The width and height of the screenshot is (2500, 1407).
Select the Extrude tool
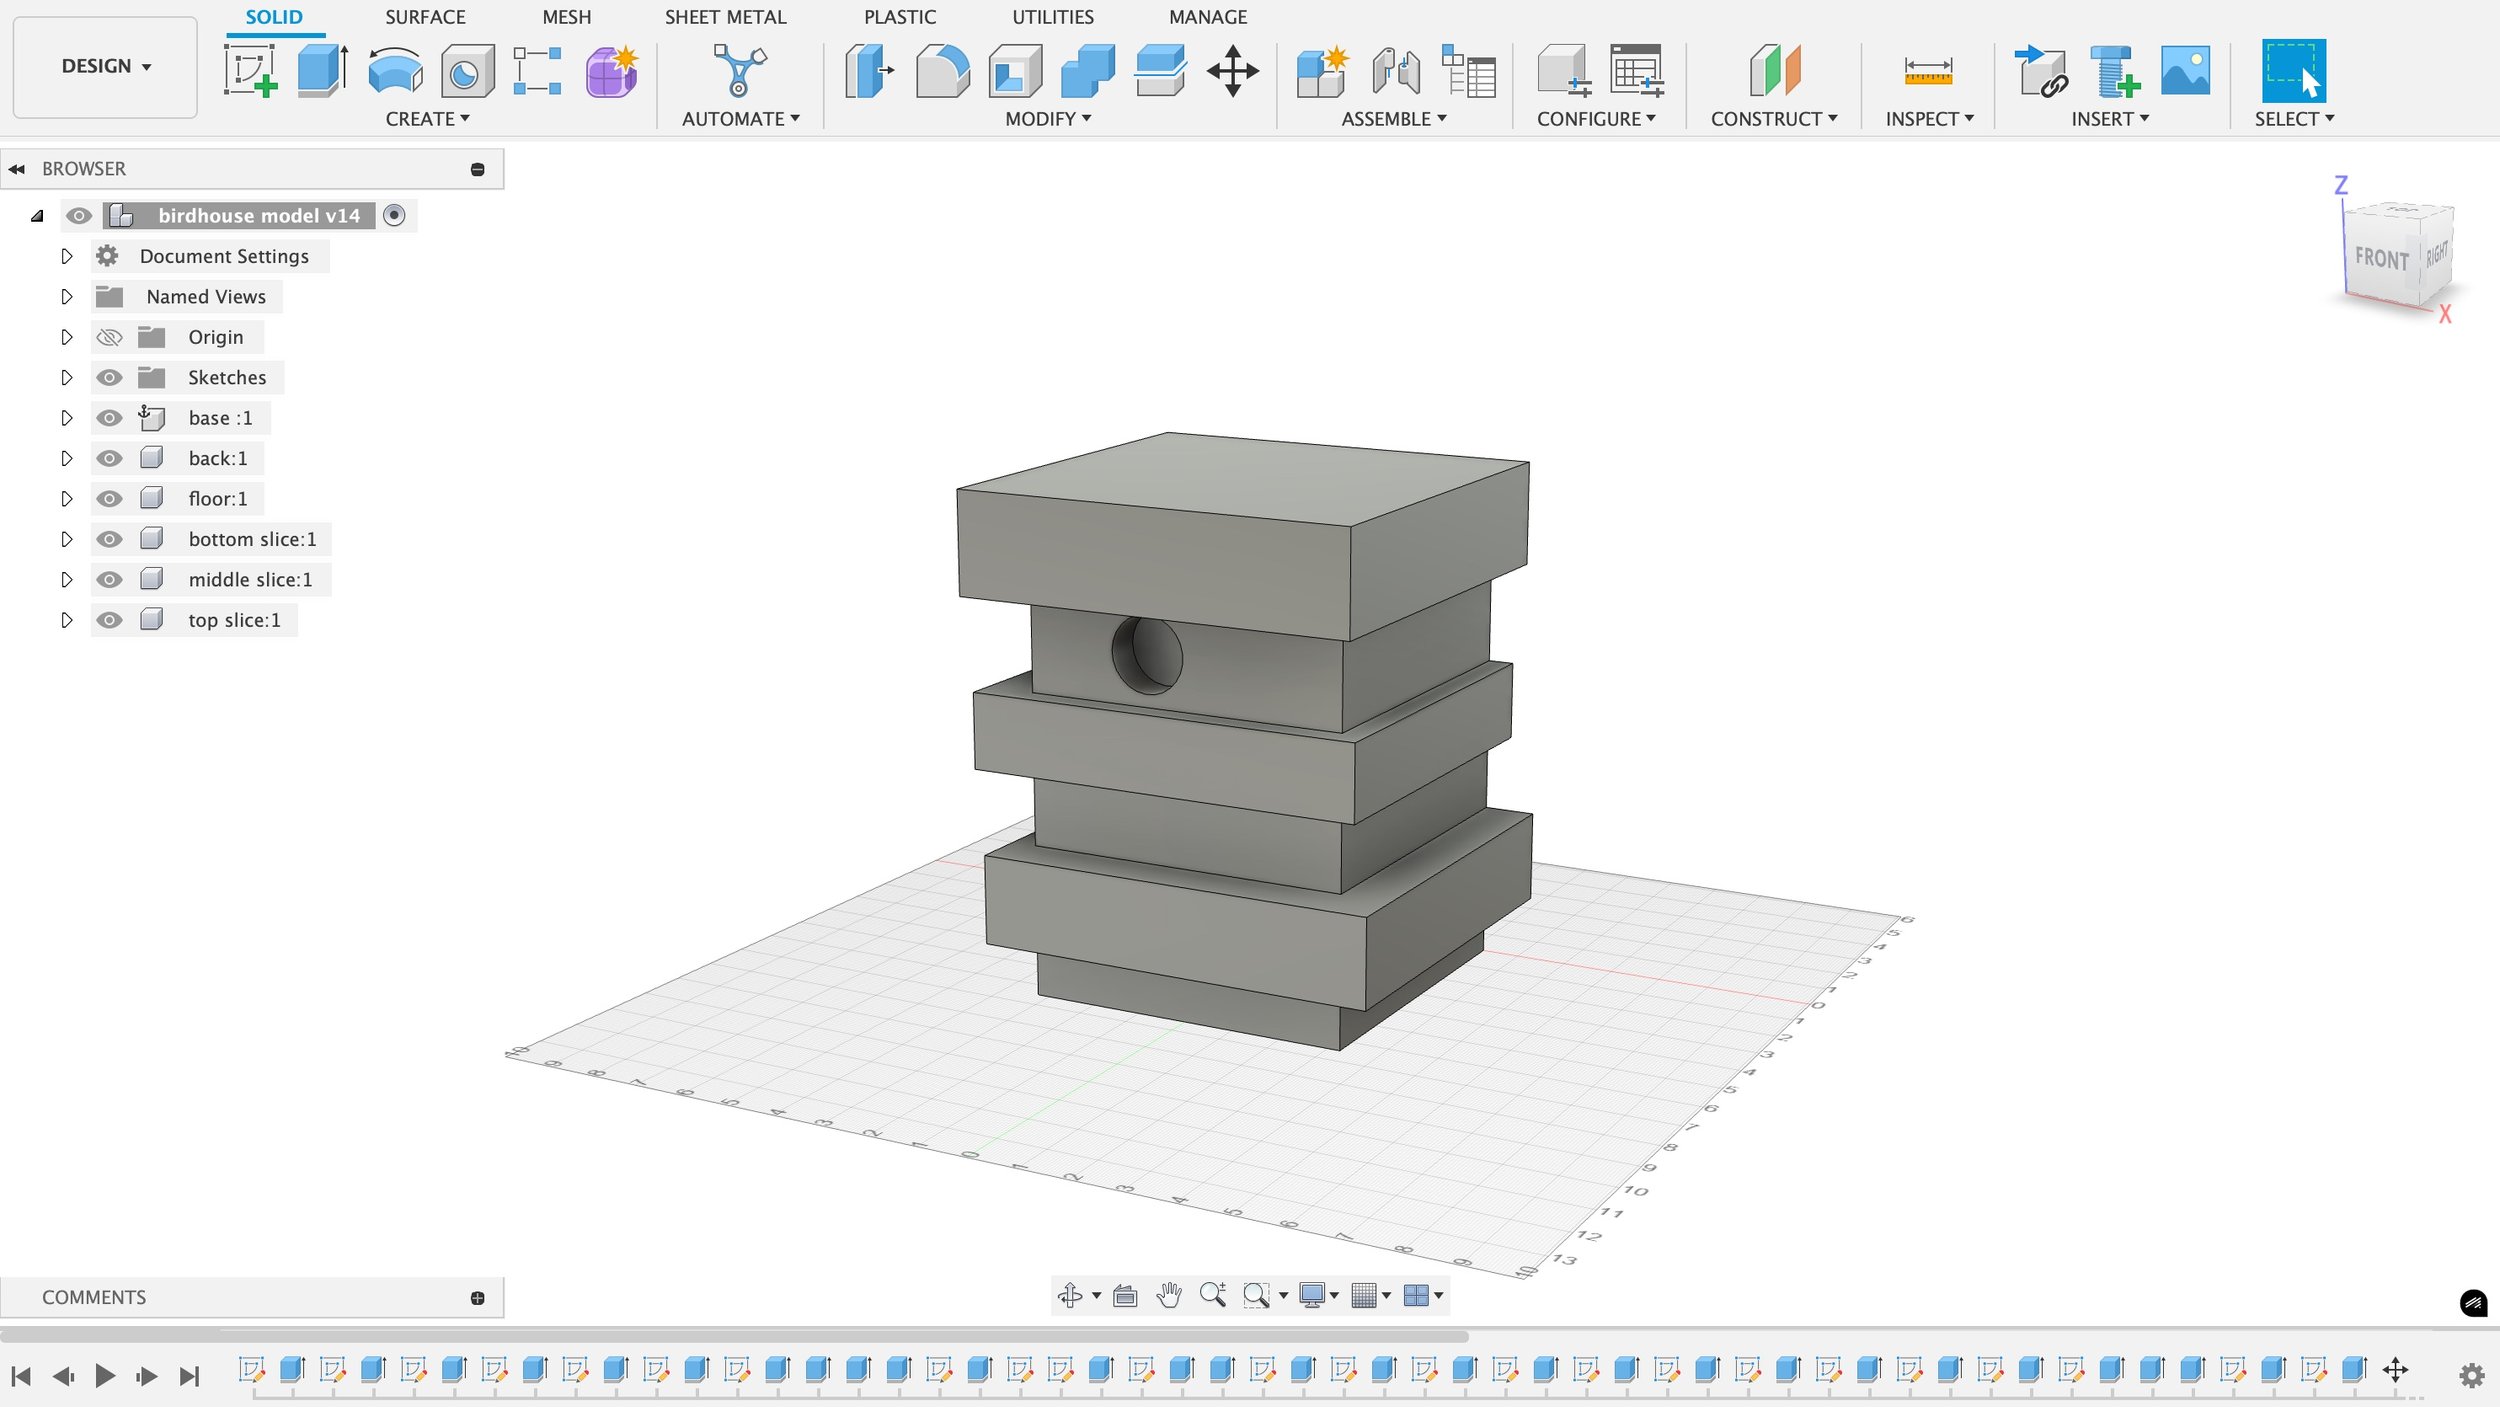(x=323, y=71)
